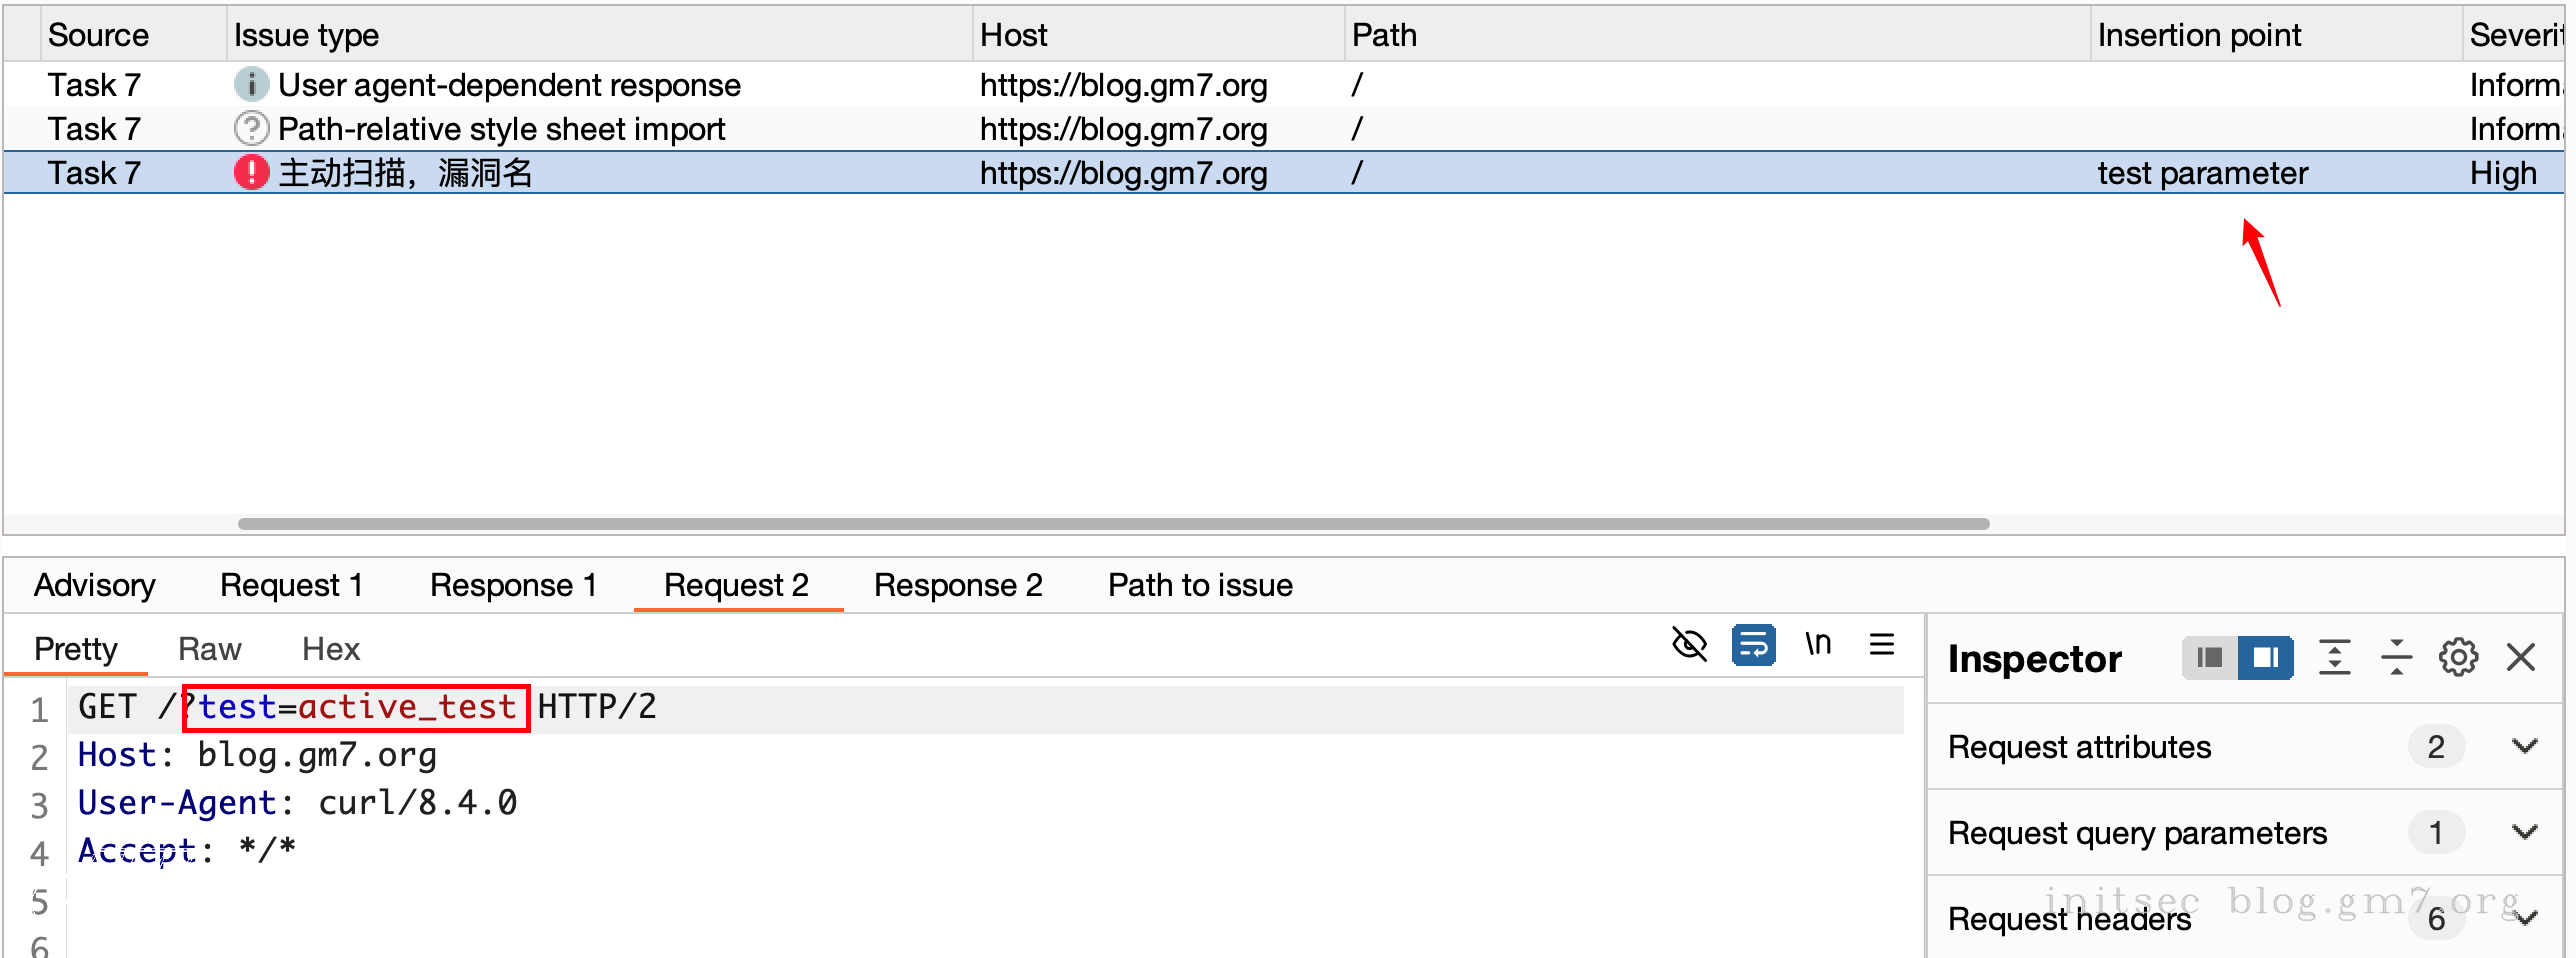Select the Raw view tab

pos(210,649)
